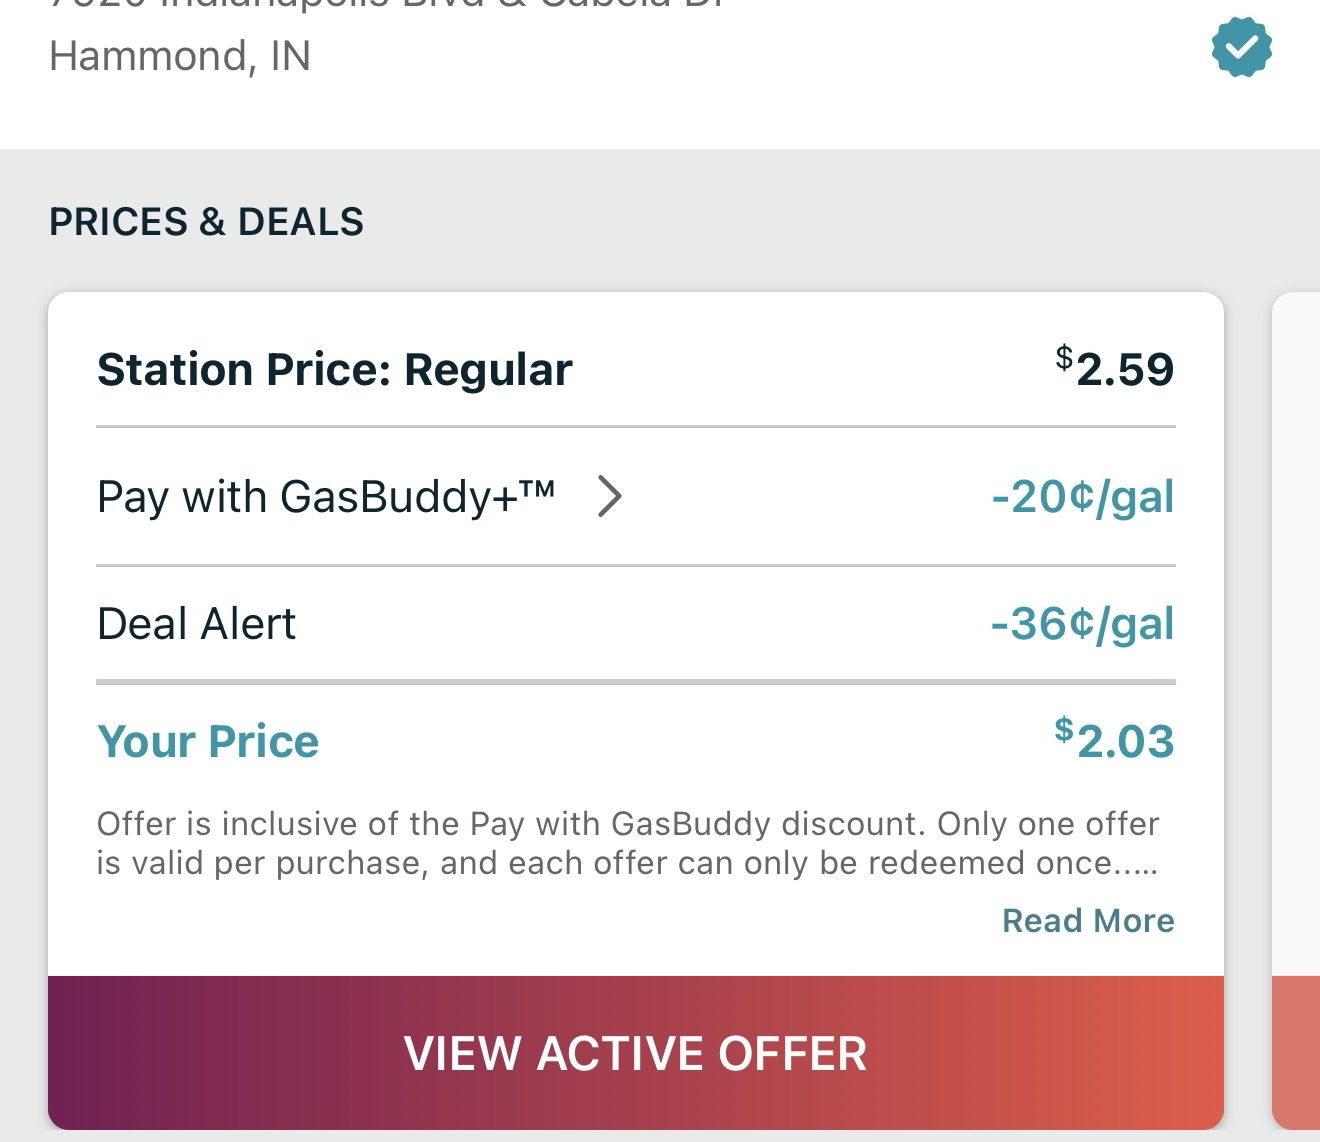Tap the verified station checkmark badge
This screenshot has height=1142, width=1320.
[1241, 48]
